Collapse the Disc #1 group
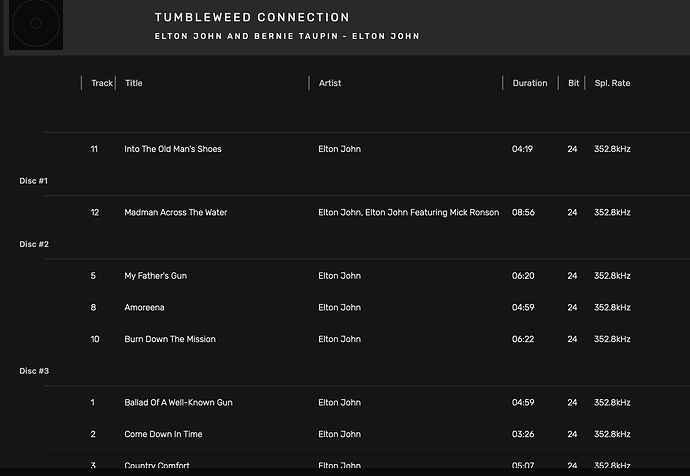The height and width of the screenshot is (476, 690). (34, 181)
